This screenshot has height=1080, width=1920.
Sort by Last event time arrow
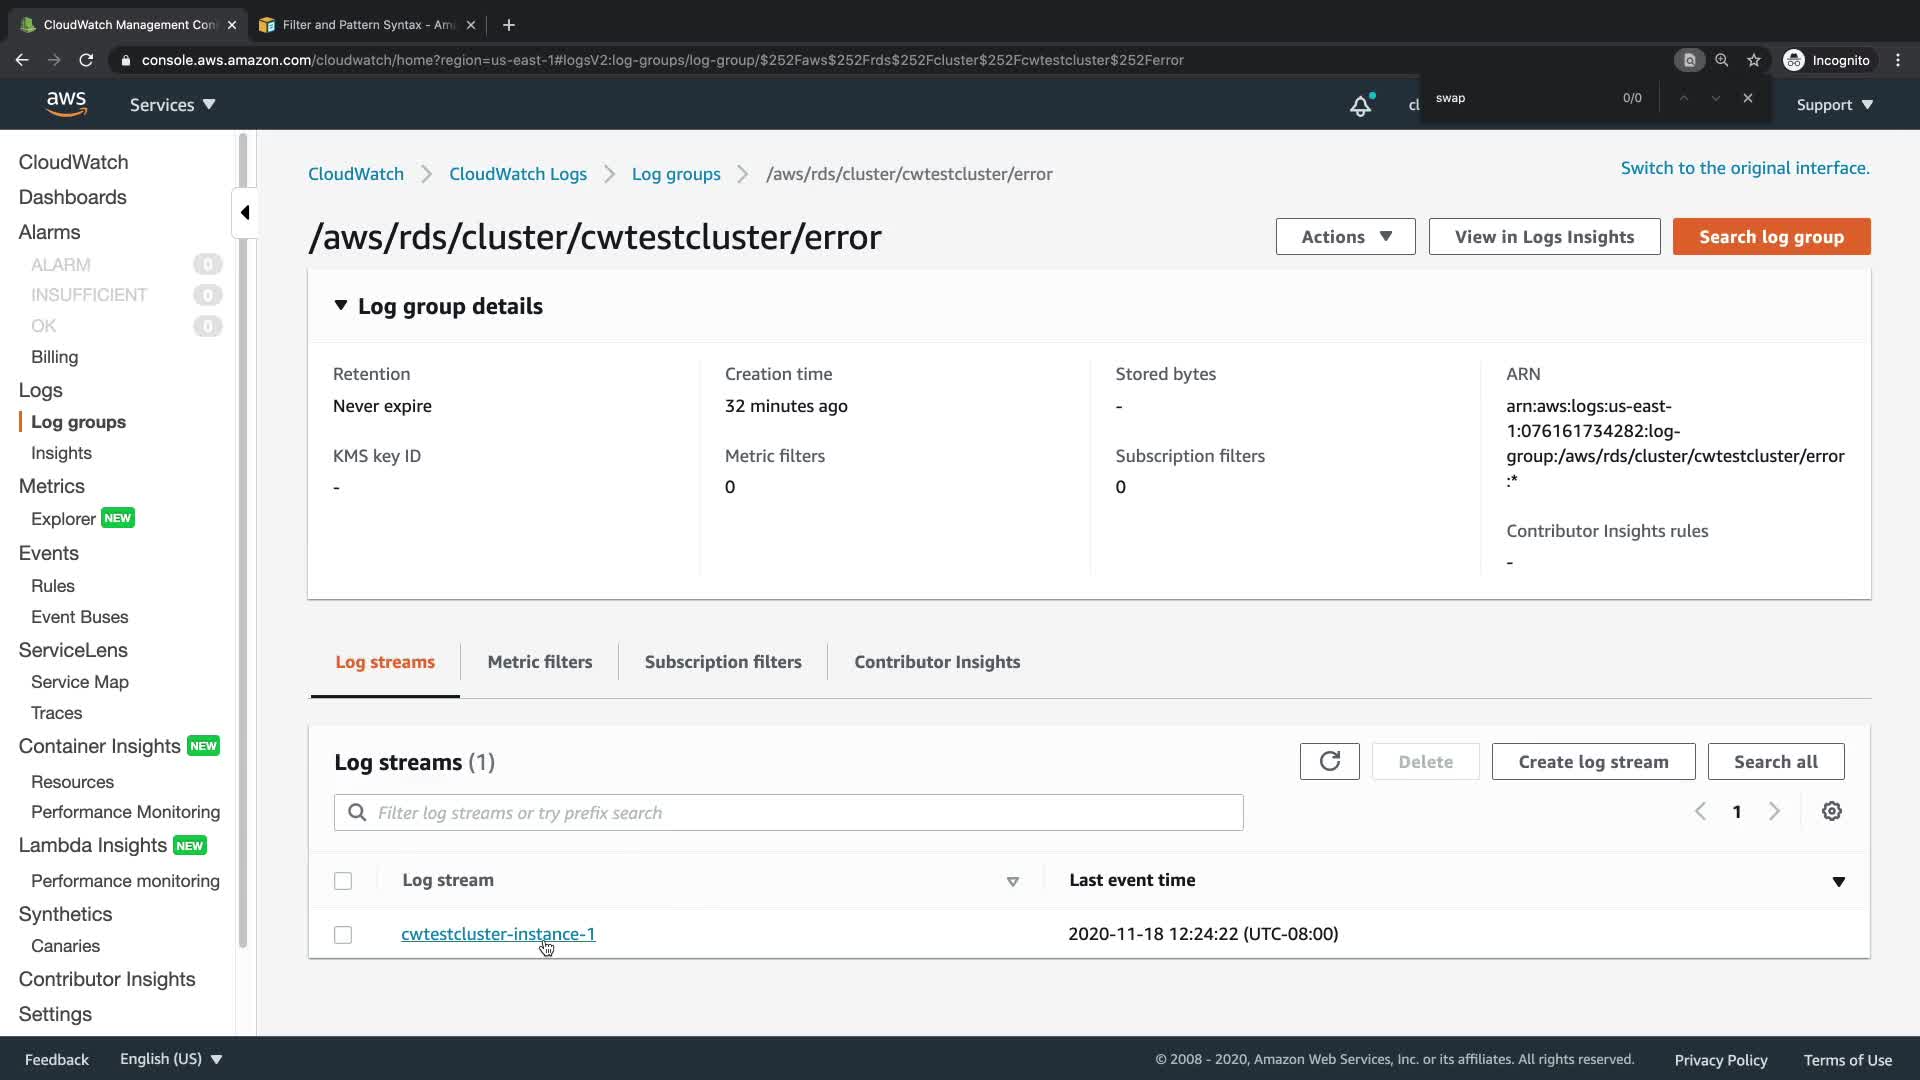(x=1838, y=881)
